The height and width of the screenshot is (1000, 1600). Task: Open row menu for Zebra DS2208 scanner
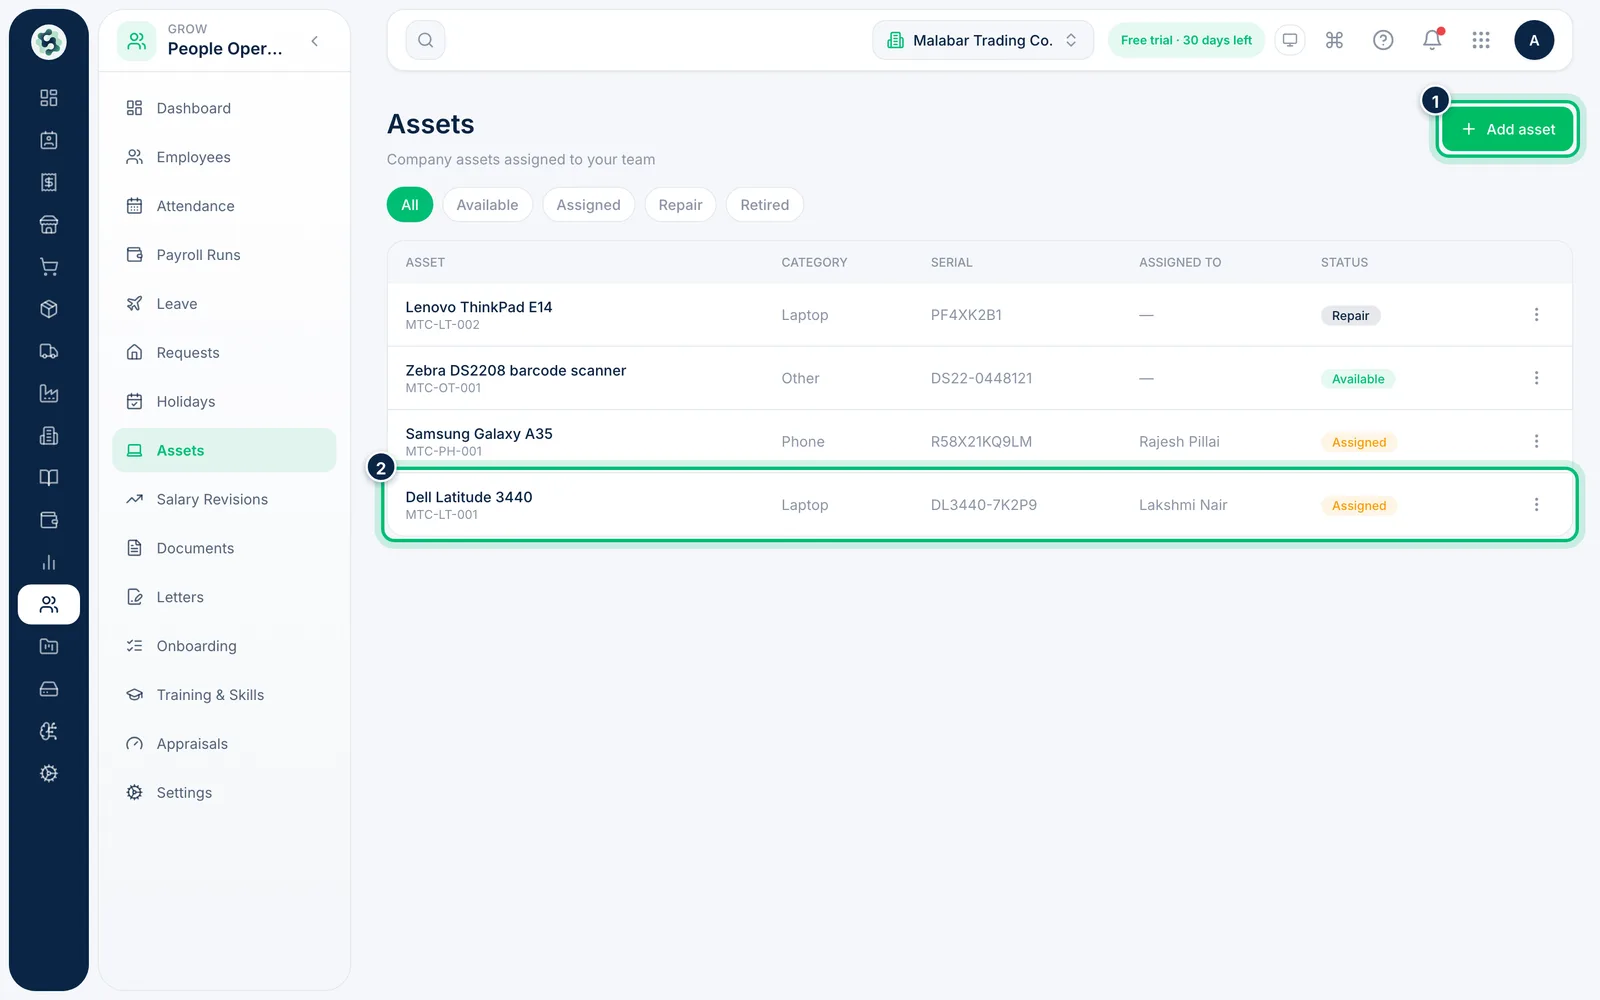point(1536,378)
